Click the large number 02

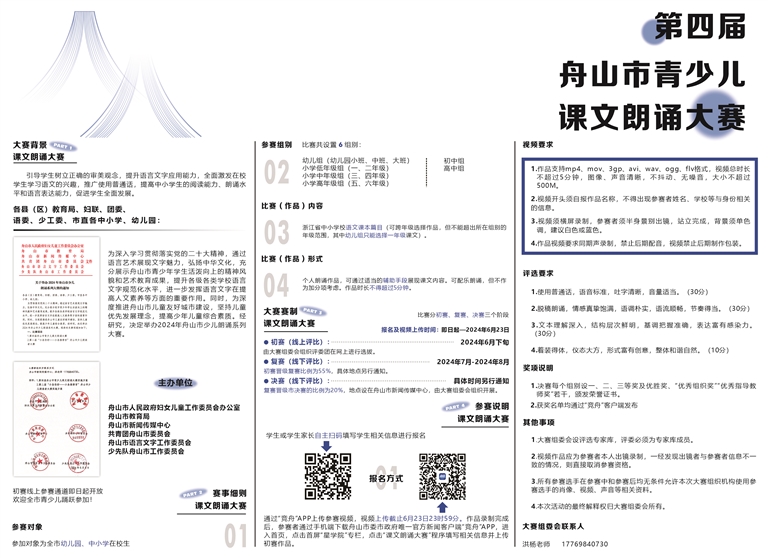tap(276, 172)
